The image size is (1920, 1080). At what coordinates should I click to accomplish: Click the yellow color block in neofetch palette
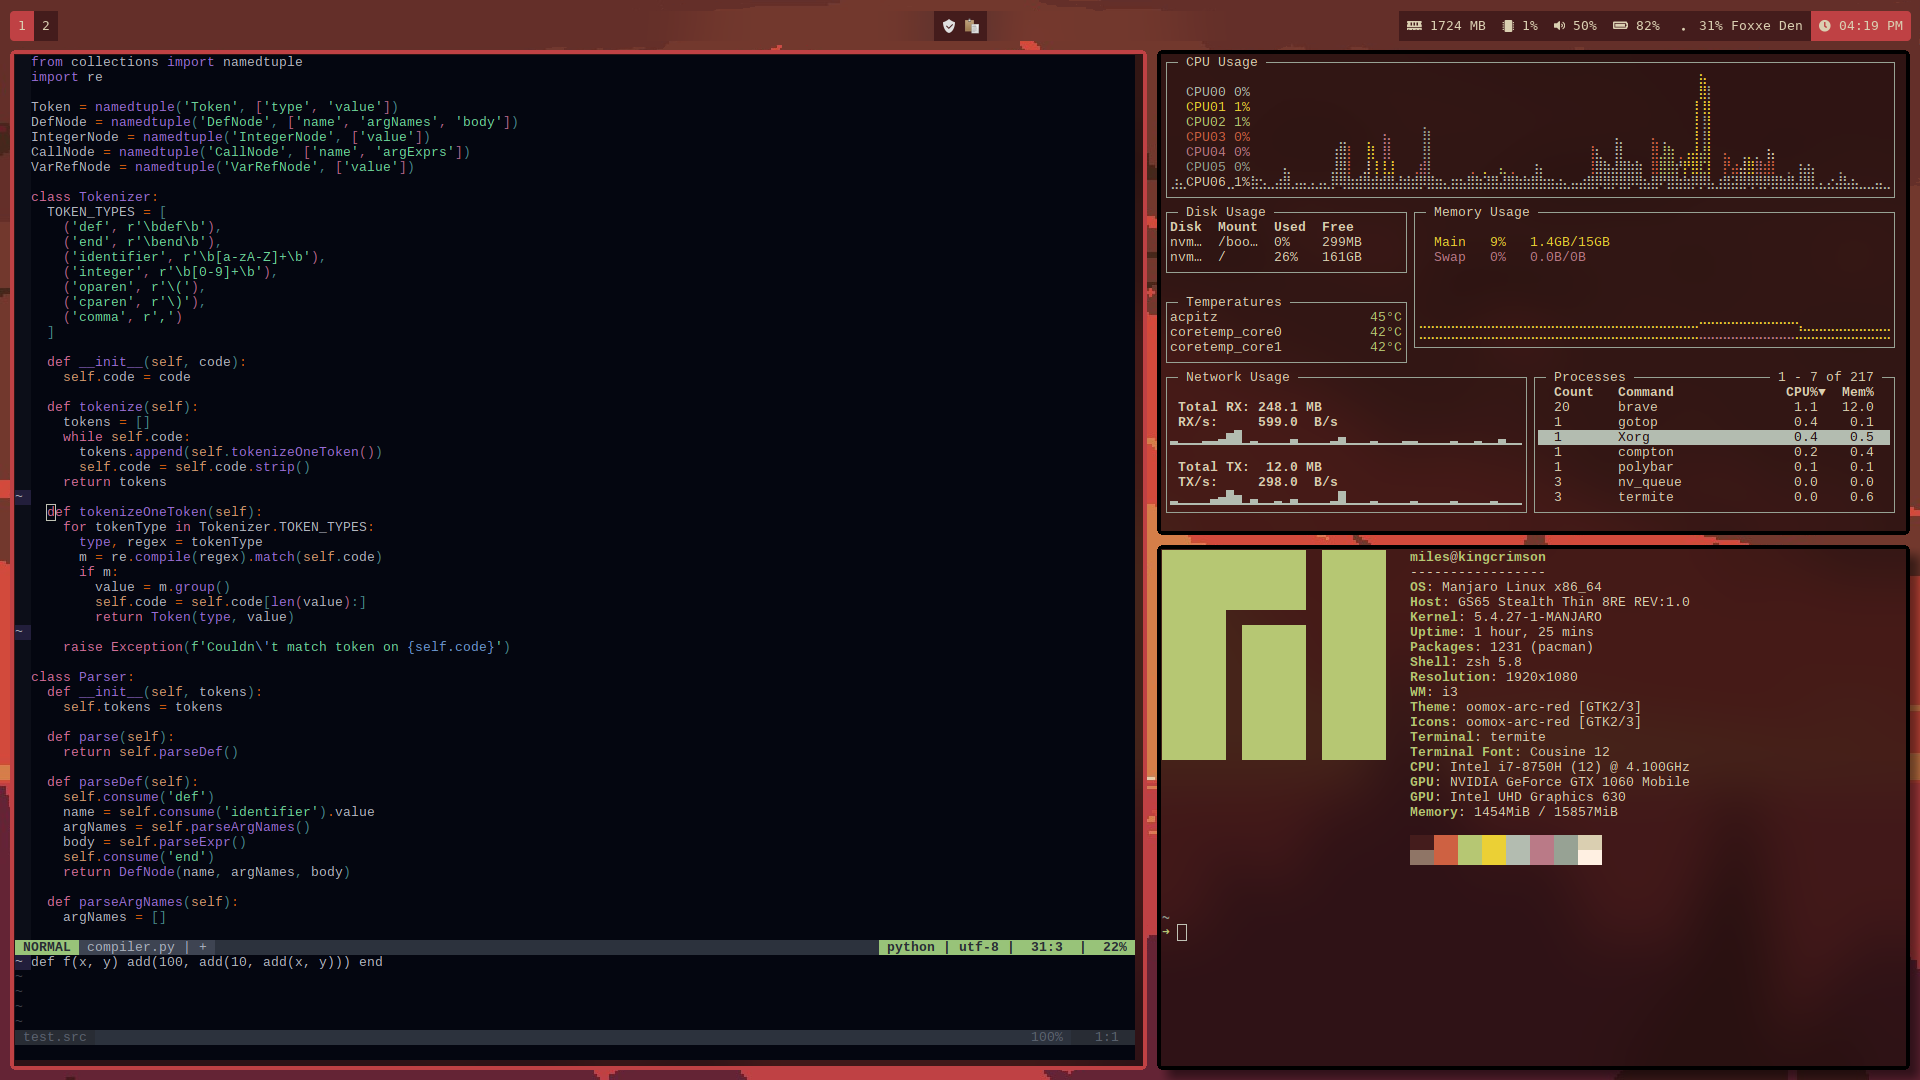(x=1493, y=850)
